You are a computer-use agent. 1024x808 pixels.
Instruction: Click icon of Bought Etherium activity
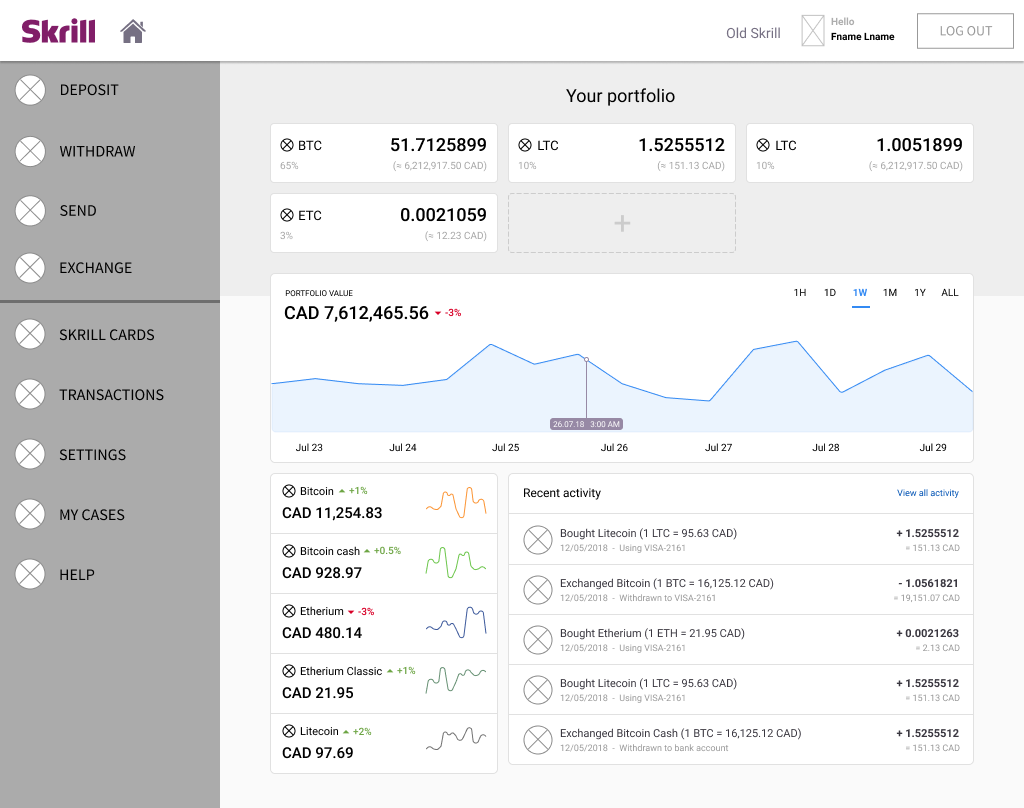[538, 640]
